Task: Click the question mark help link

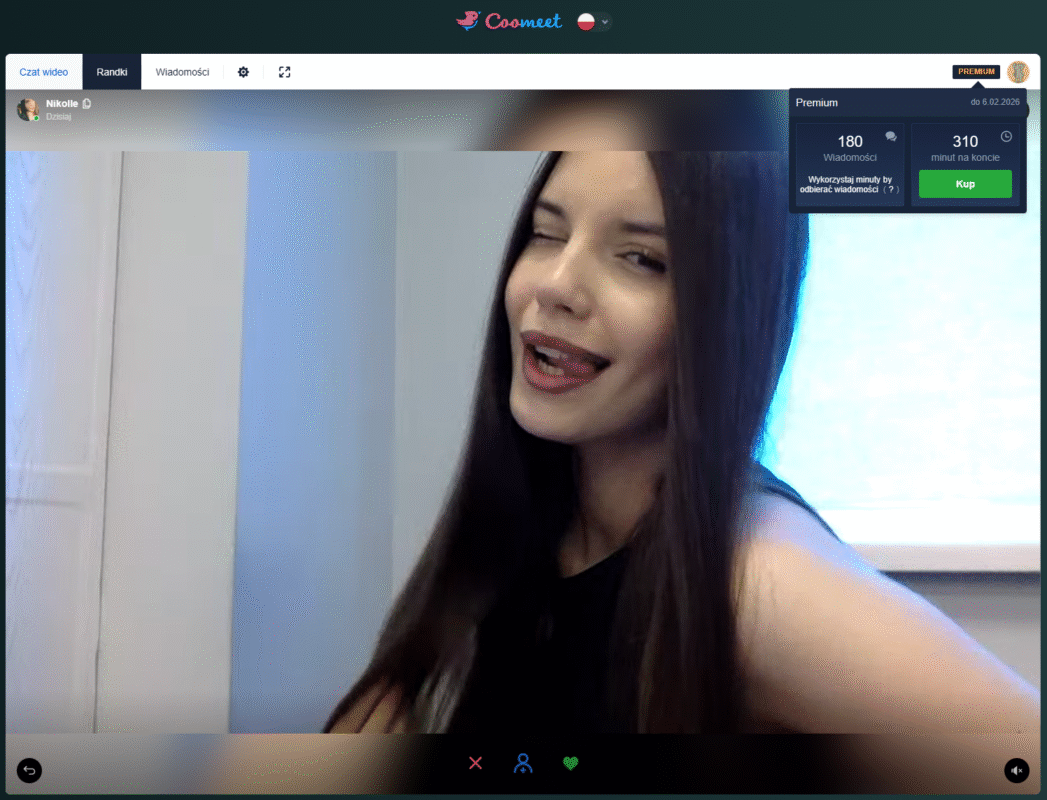Action: click(890, 189)
